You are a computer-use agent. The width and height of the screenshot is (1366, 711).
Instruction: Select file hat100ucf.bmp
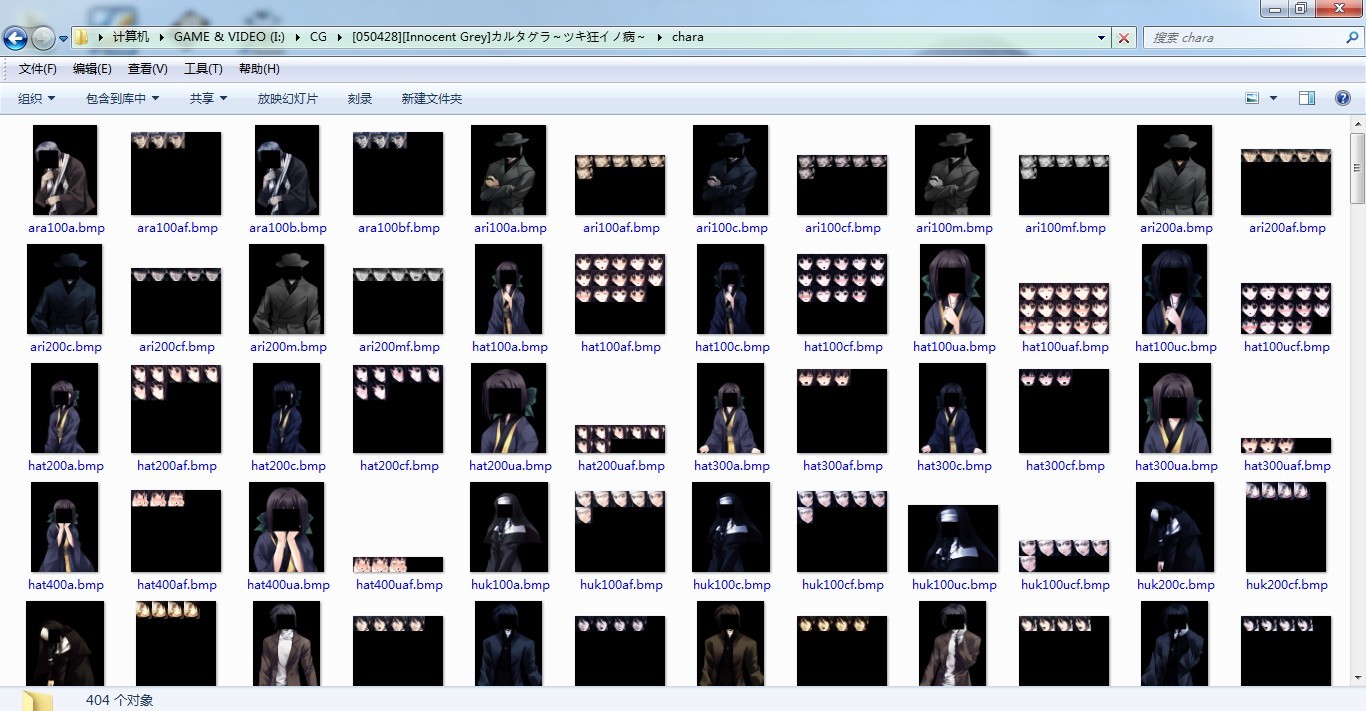pos(1286,309)
